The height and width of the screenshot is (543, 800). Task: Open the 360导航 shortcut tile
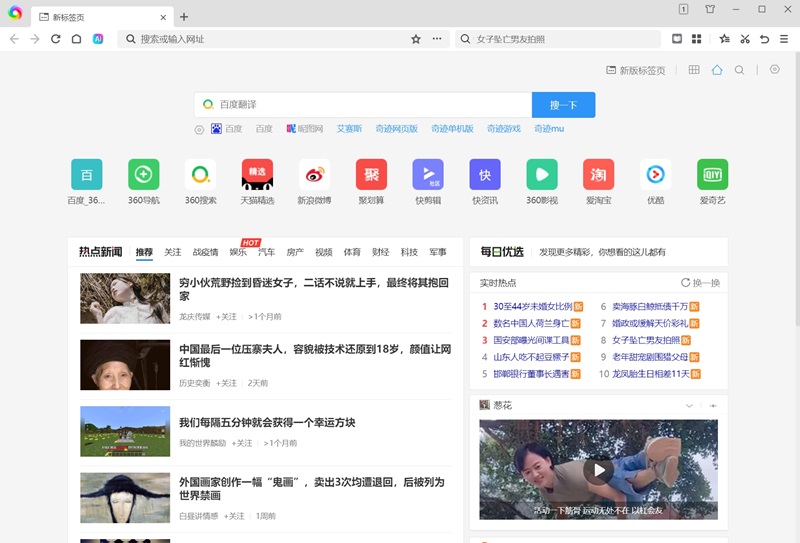(x=143, y=182)
